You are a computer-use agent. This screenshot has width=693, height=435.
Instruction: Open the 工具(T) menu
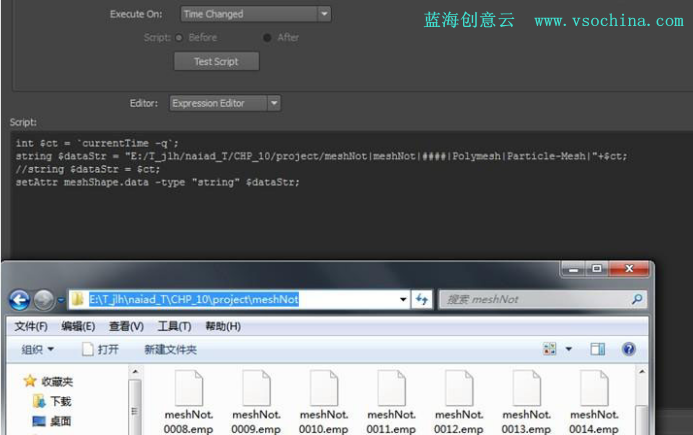pyautogui.click(x=175, y=326)
